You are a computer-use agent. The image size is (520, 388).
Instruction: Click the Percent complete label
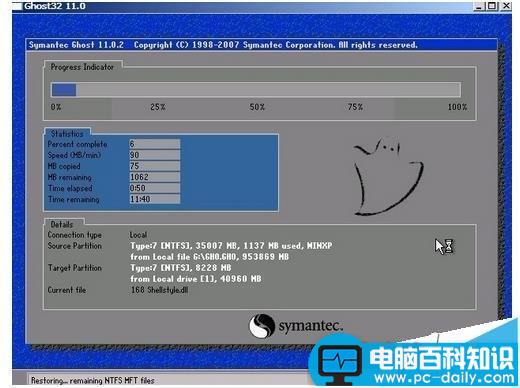click(x=77, y=144)
